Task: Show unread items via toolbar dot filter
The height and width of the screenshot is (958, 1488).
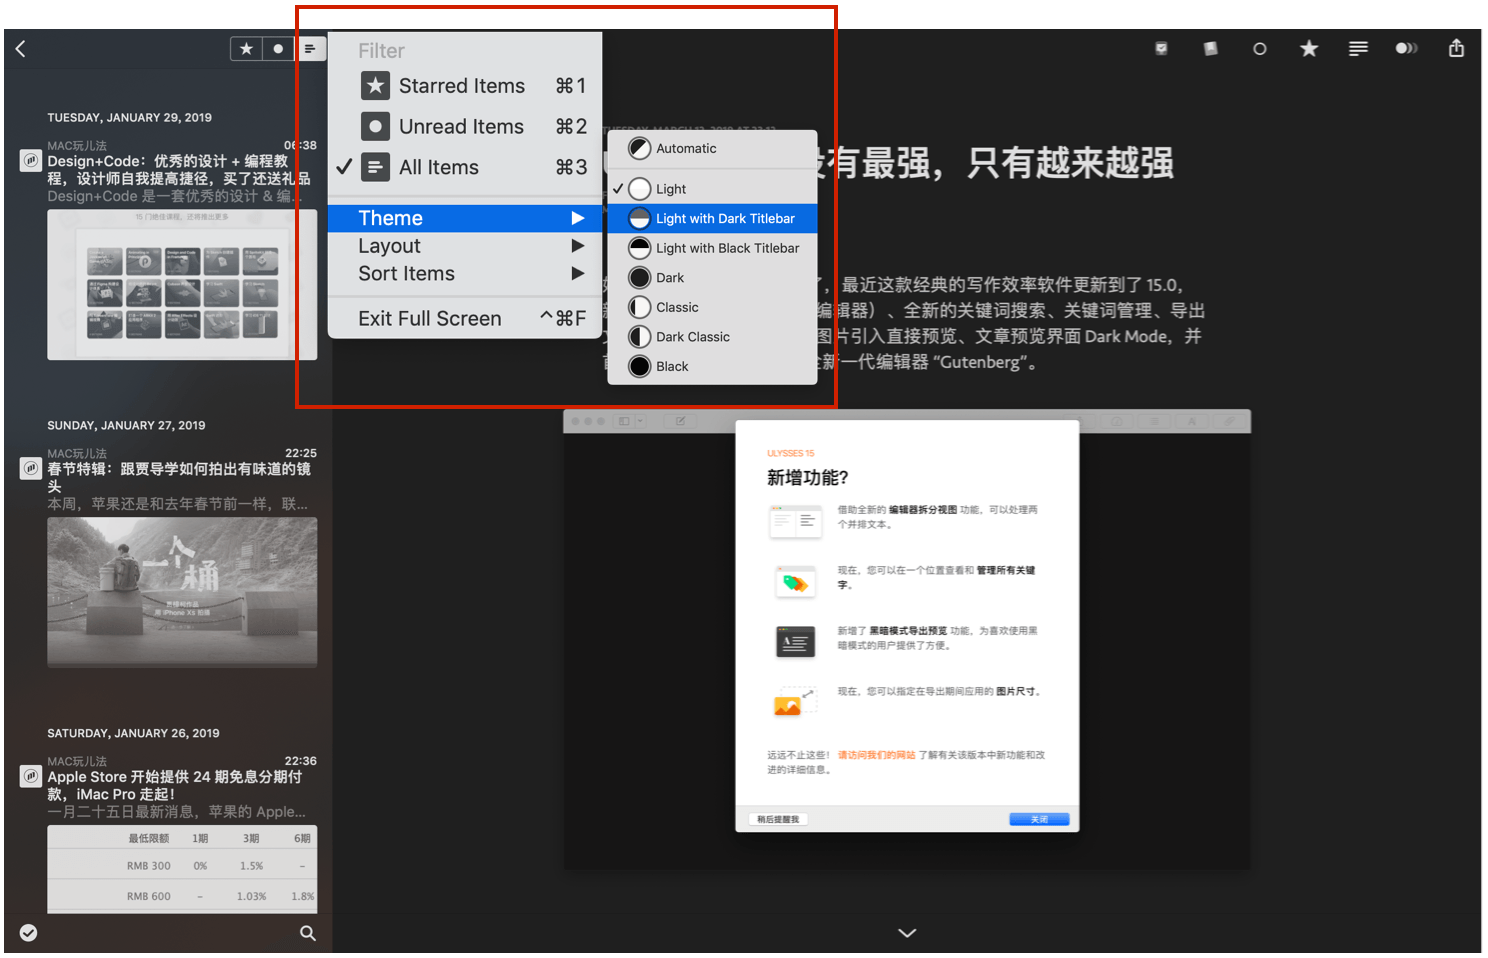Action: tap(278, 48)
